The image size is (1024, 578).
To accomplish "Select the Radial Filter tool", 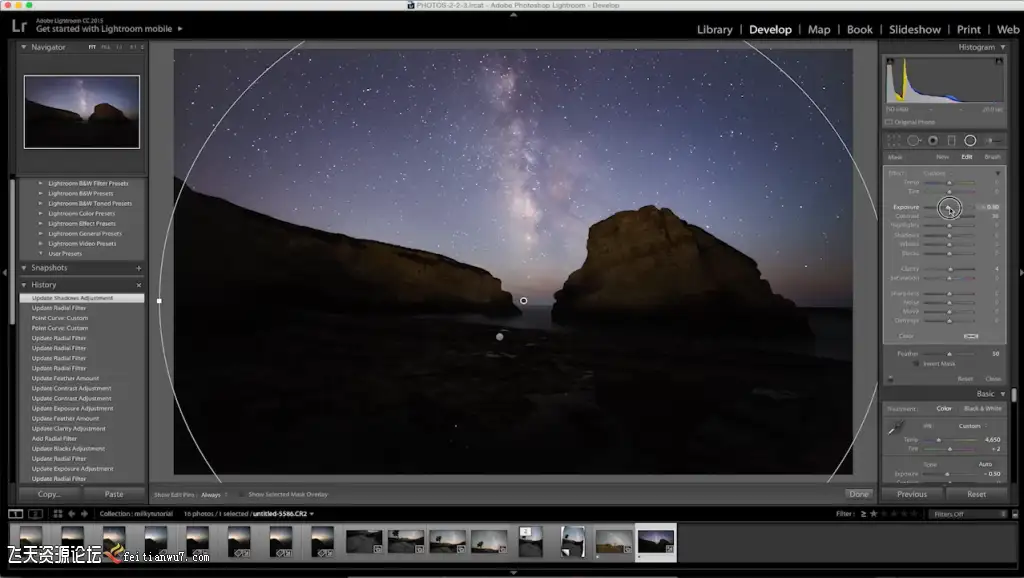I will point(970,140).
